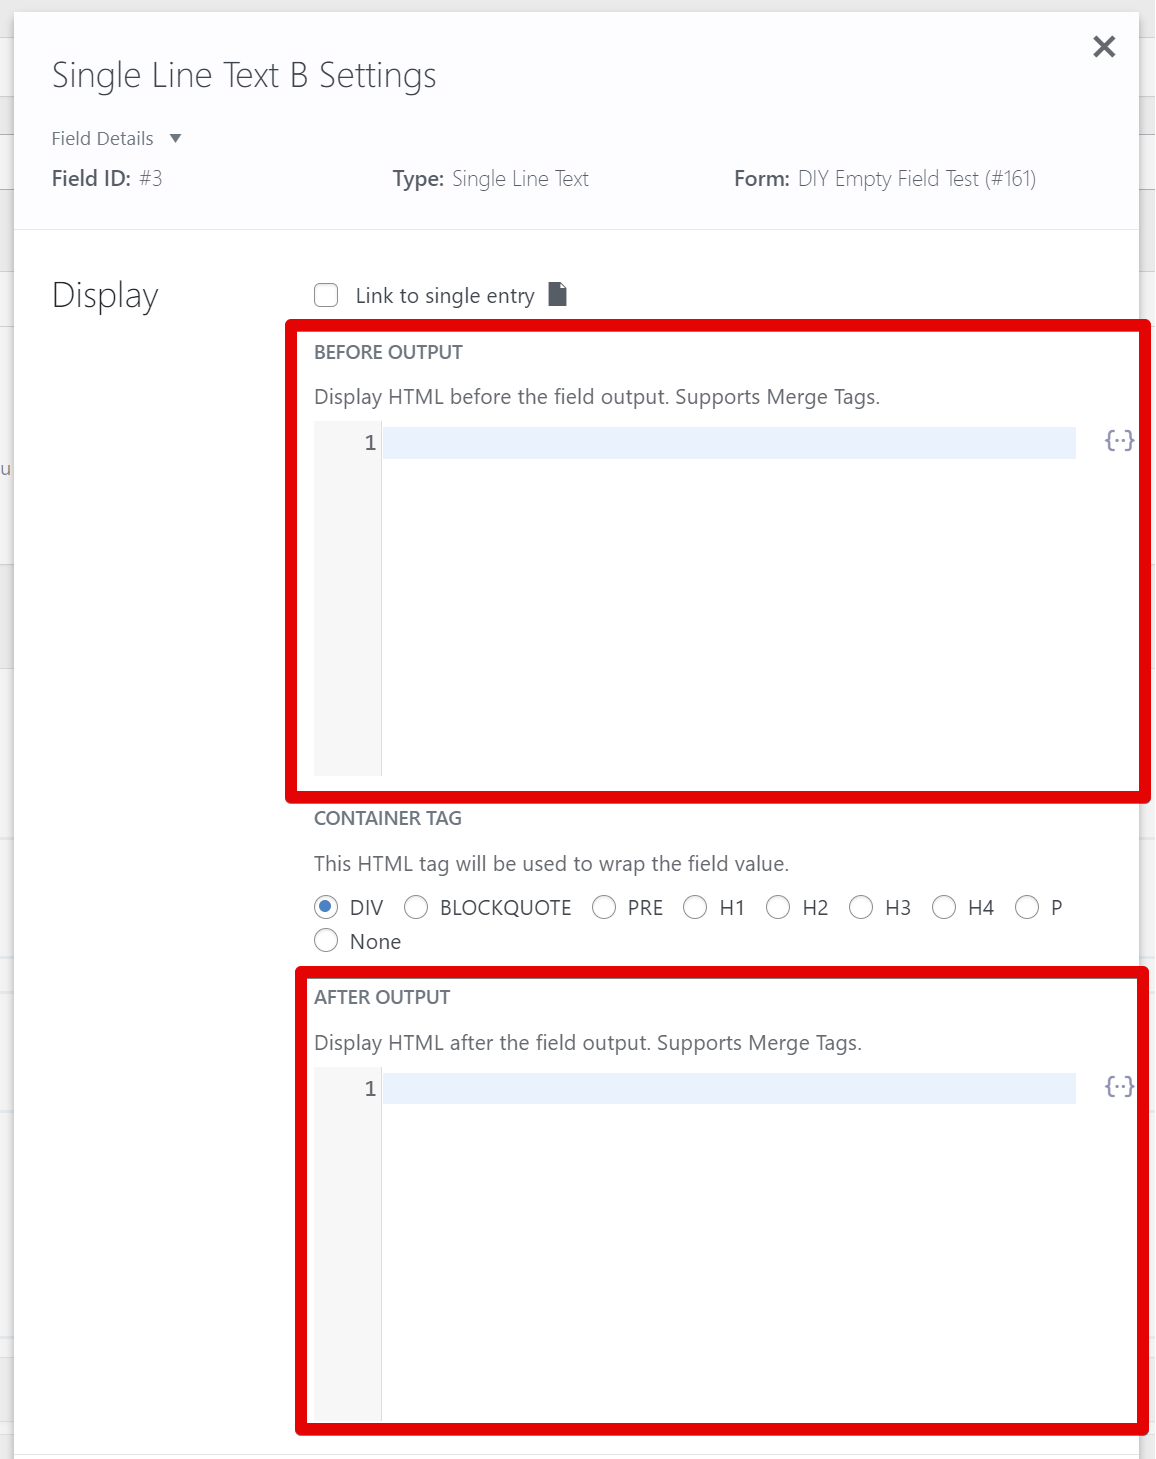
Task: Expand the Field Details disclosure arrow
Action: [x=176, y=138]
